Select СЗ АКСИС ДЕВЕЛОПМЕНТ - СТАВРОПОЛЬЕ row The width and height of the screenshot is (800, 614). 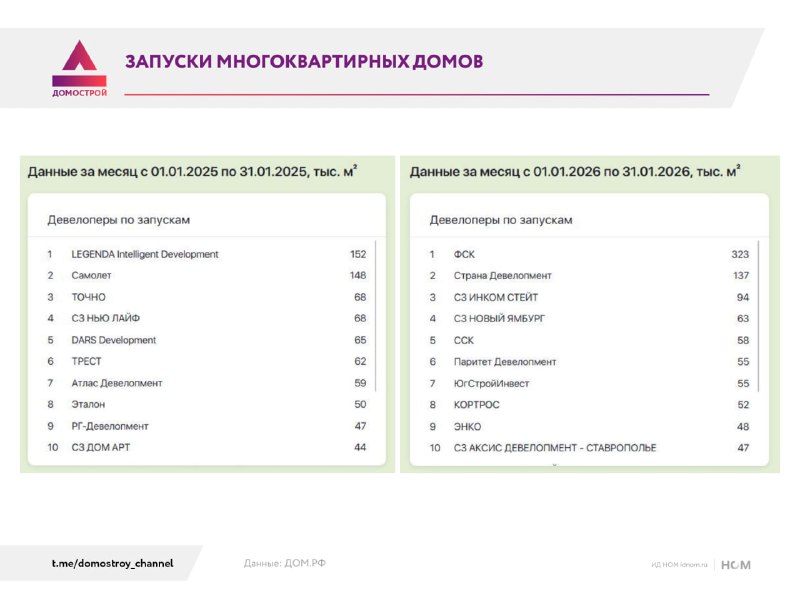589,448
